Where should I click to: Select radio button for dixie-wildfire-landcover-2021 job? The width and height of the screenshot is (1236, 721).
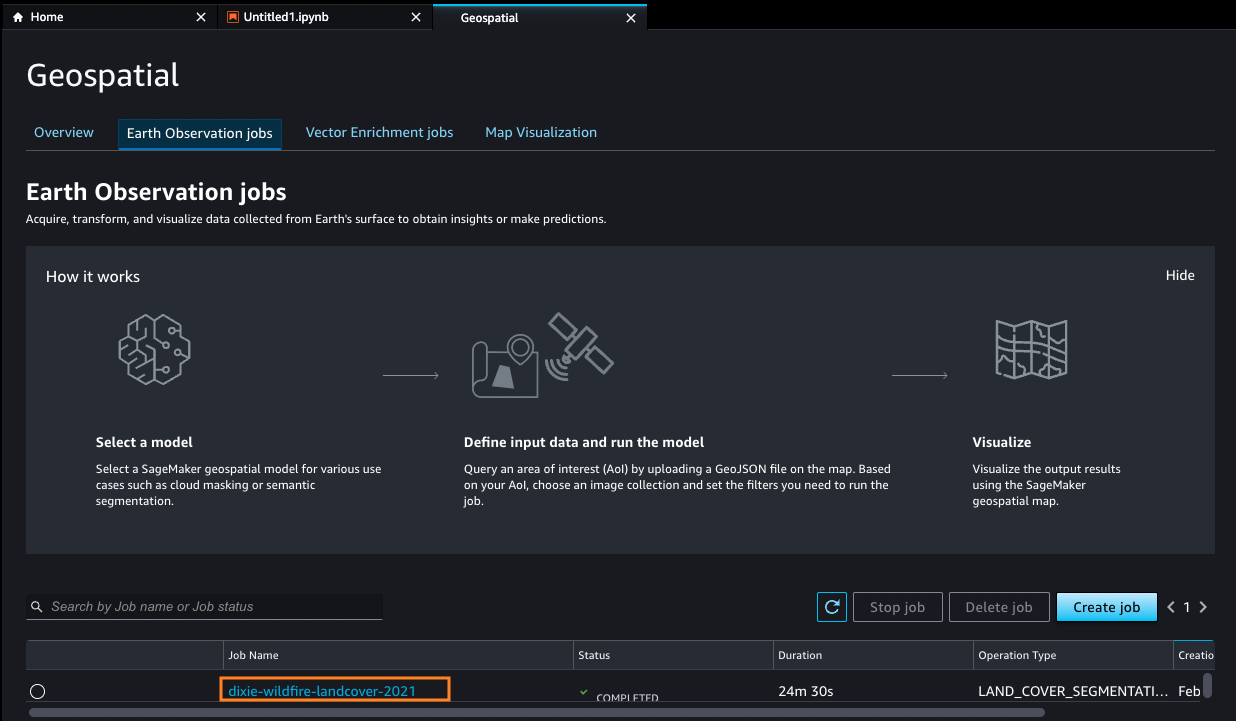pos(38,691)
